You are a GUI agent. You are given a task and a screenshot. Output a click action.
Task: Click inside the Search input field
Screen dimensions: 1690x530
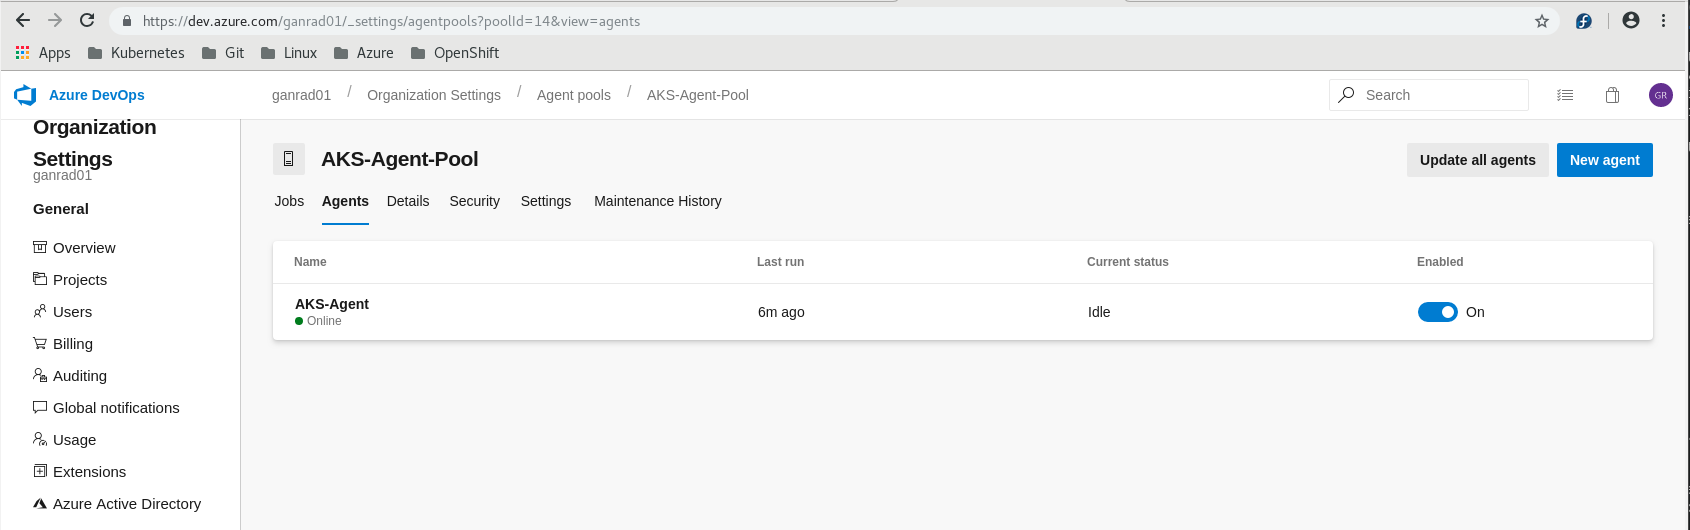click(x=1429, y=95)
